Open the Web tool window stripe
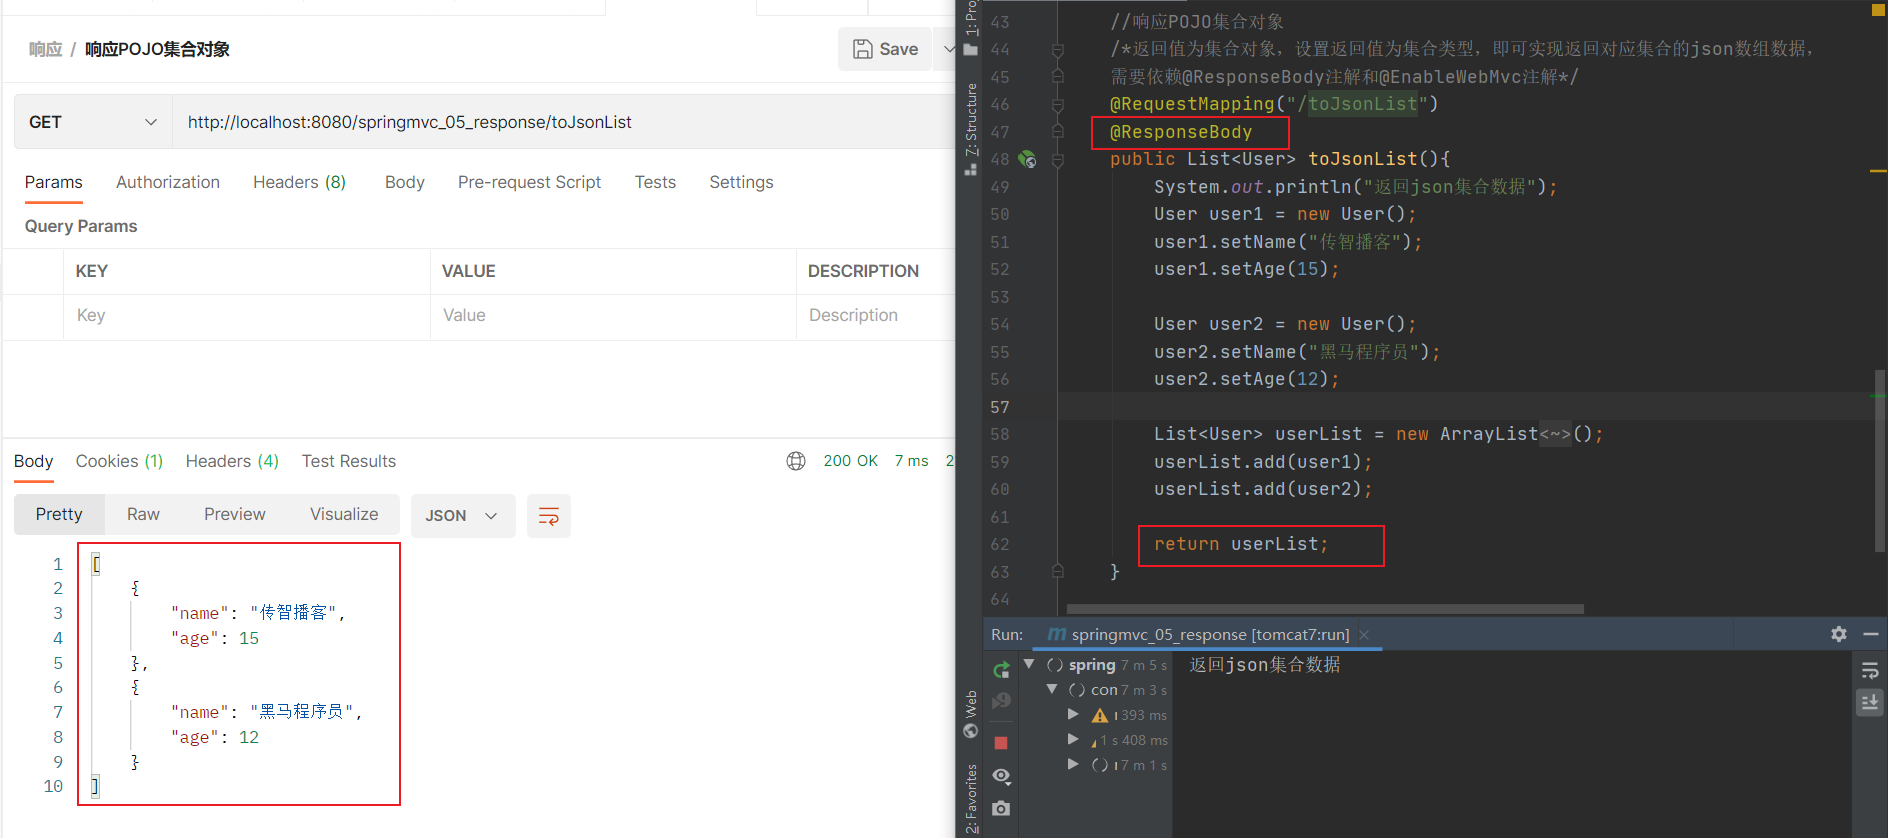Viewport: 1888px width, 838px height. [970, 714]
